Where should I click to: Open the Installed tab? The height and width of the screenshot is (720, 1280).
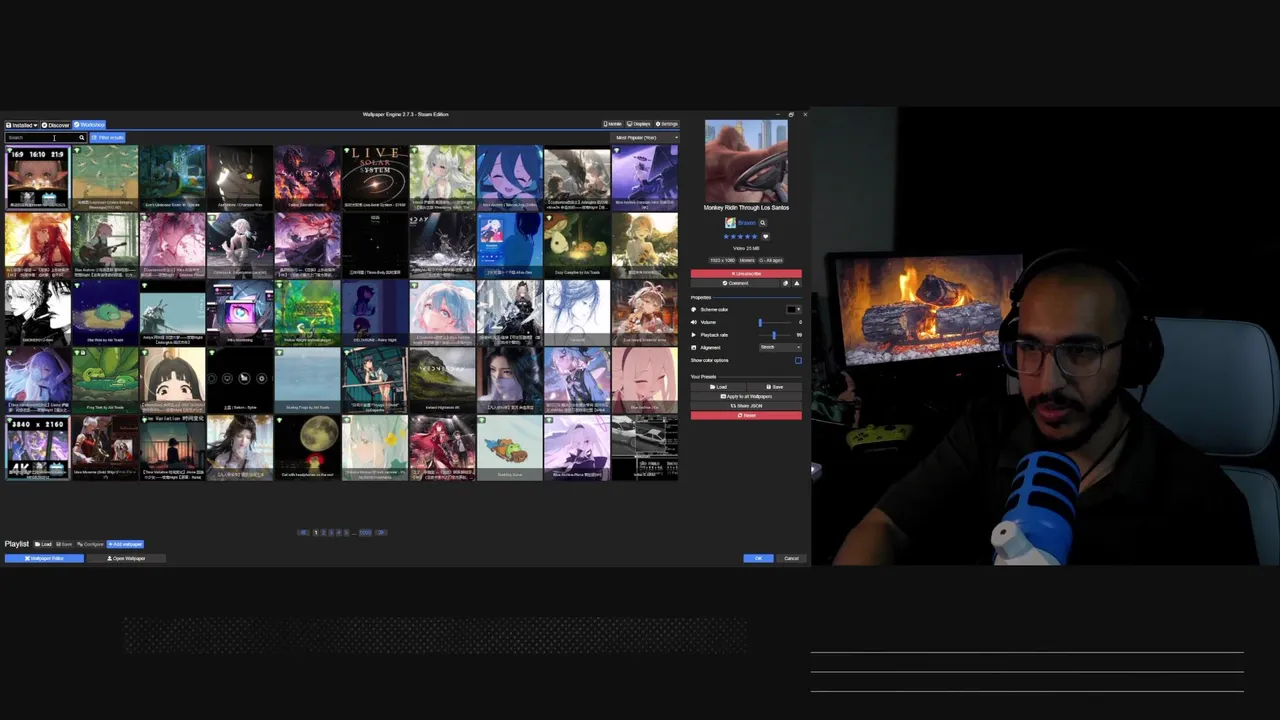pyautogui.click(x=20, y=125)
